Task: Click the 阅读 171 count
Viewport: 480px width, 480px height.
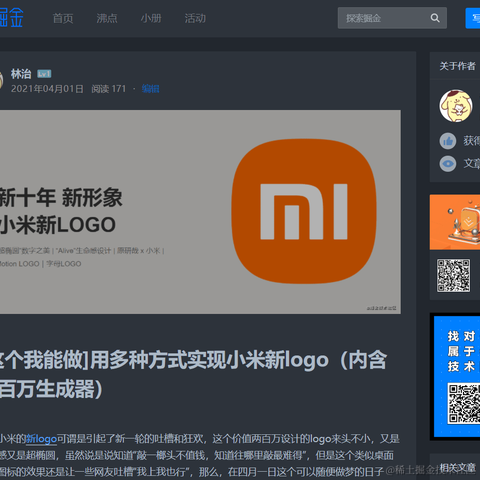Action: [109, 89]
